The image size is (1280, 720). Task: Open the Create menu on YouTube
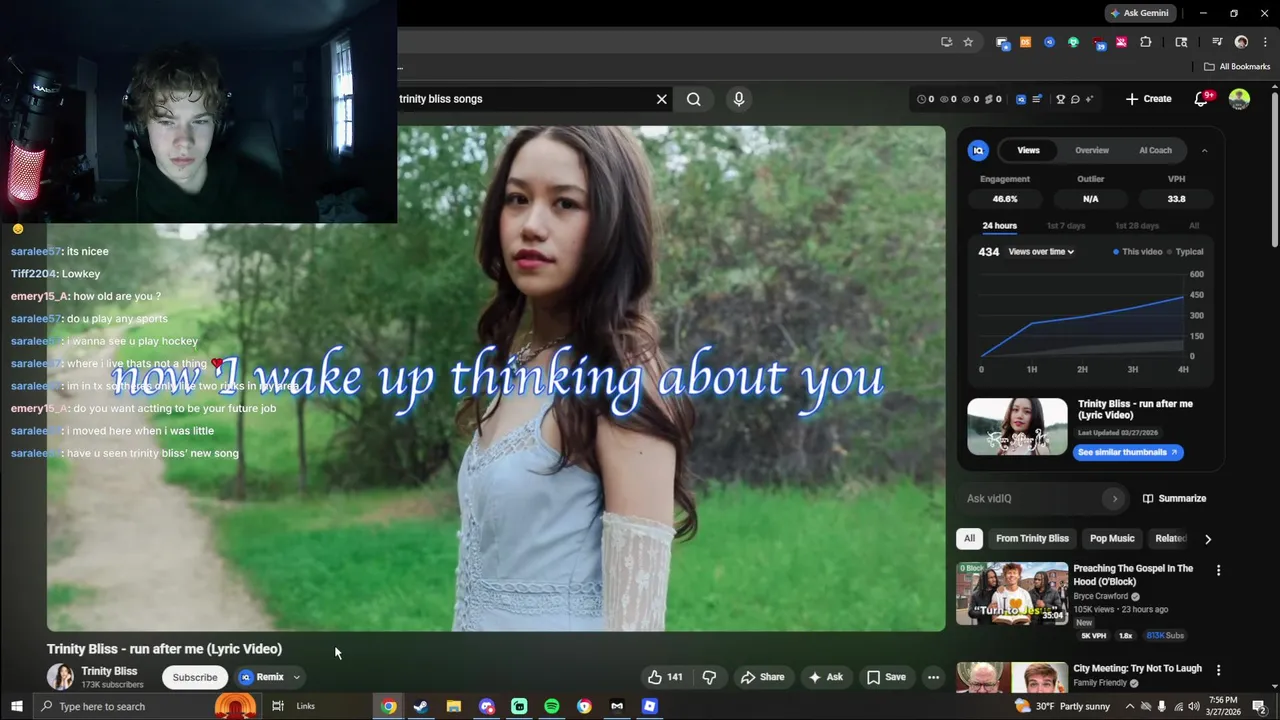point(1148,99)
